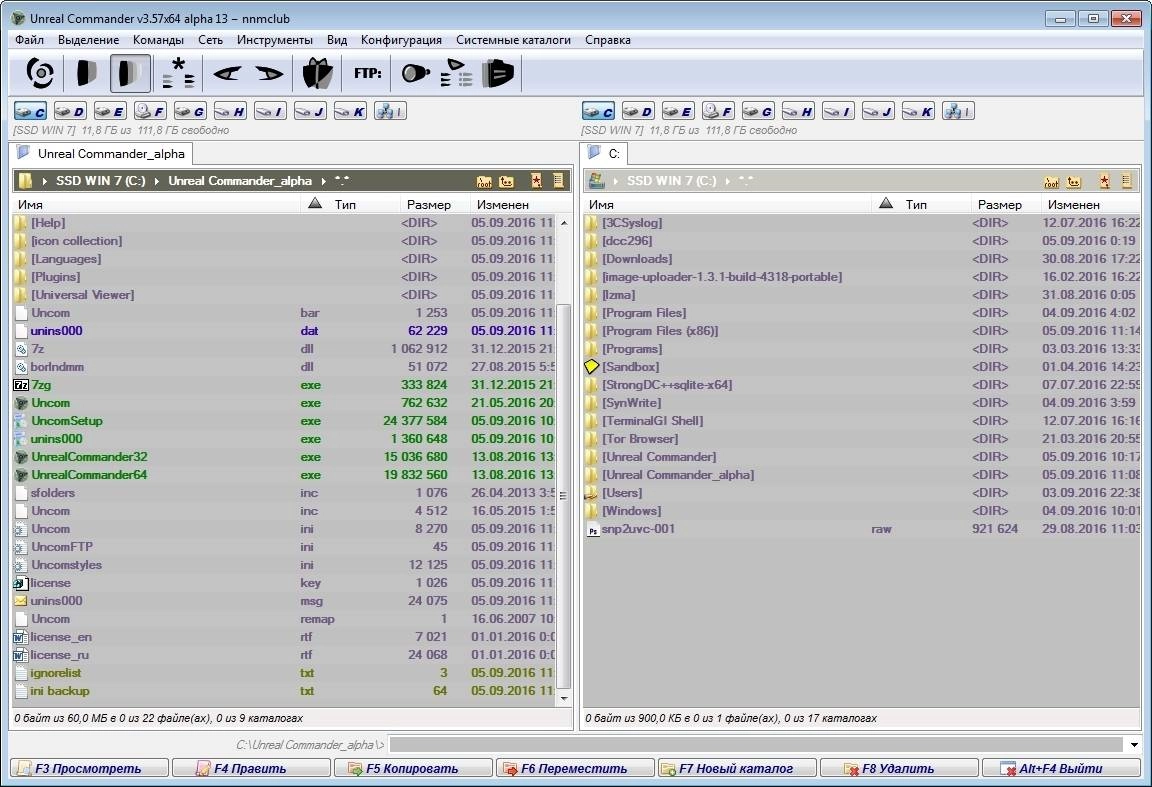Image resolution: width=1152 pixels, height=787 pixels.
Task: Go to root folder in left panel
Action: tap(484, 181)
